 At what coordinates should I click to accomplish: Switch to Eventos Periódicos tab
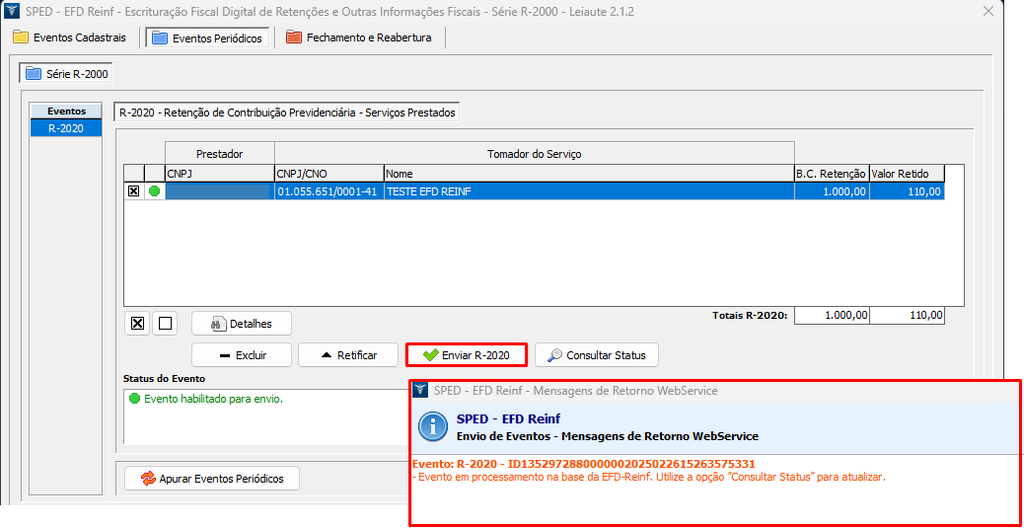[207, 38]
